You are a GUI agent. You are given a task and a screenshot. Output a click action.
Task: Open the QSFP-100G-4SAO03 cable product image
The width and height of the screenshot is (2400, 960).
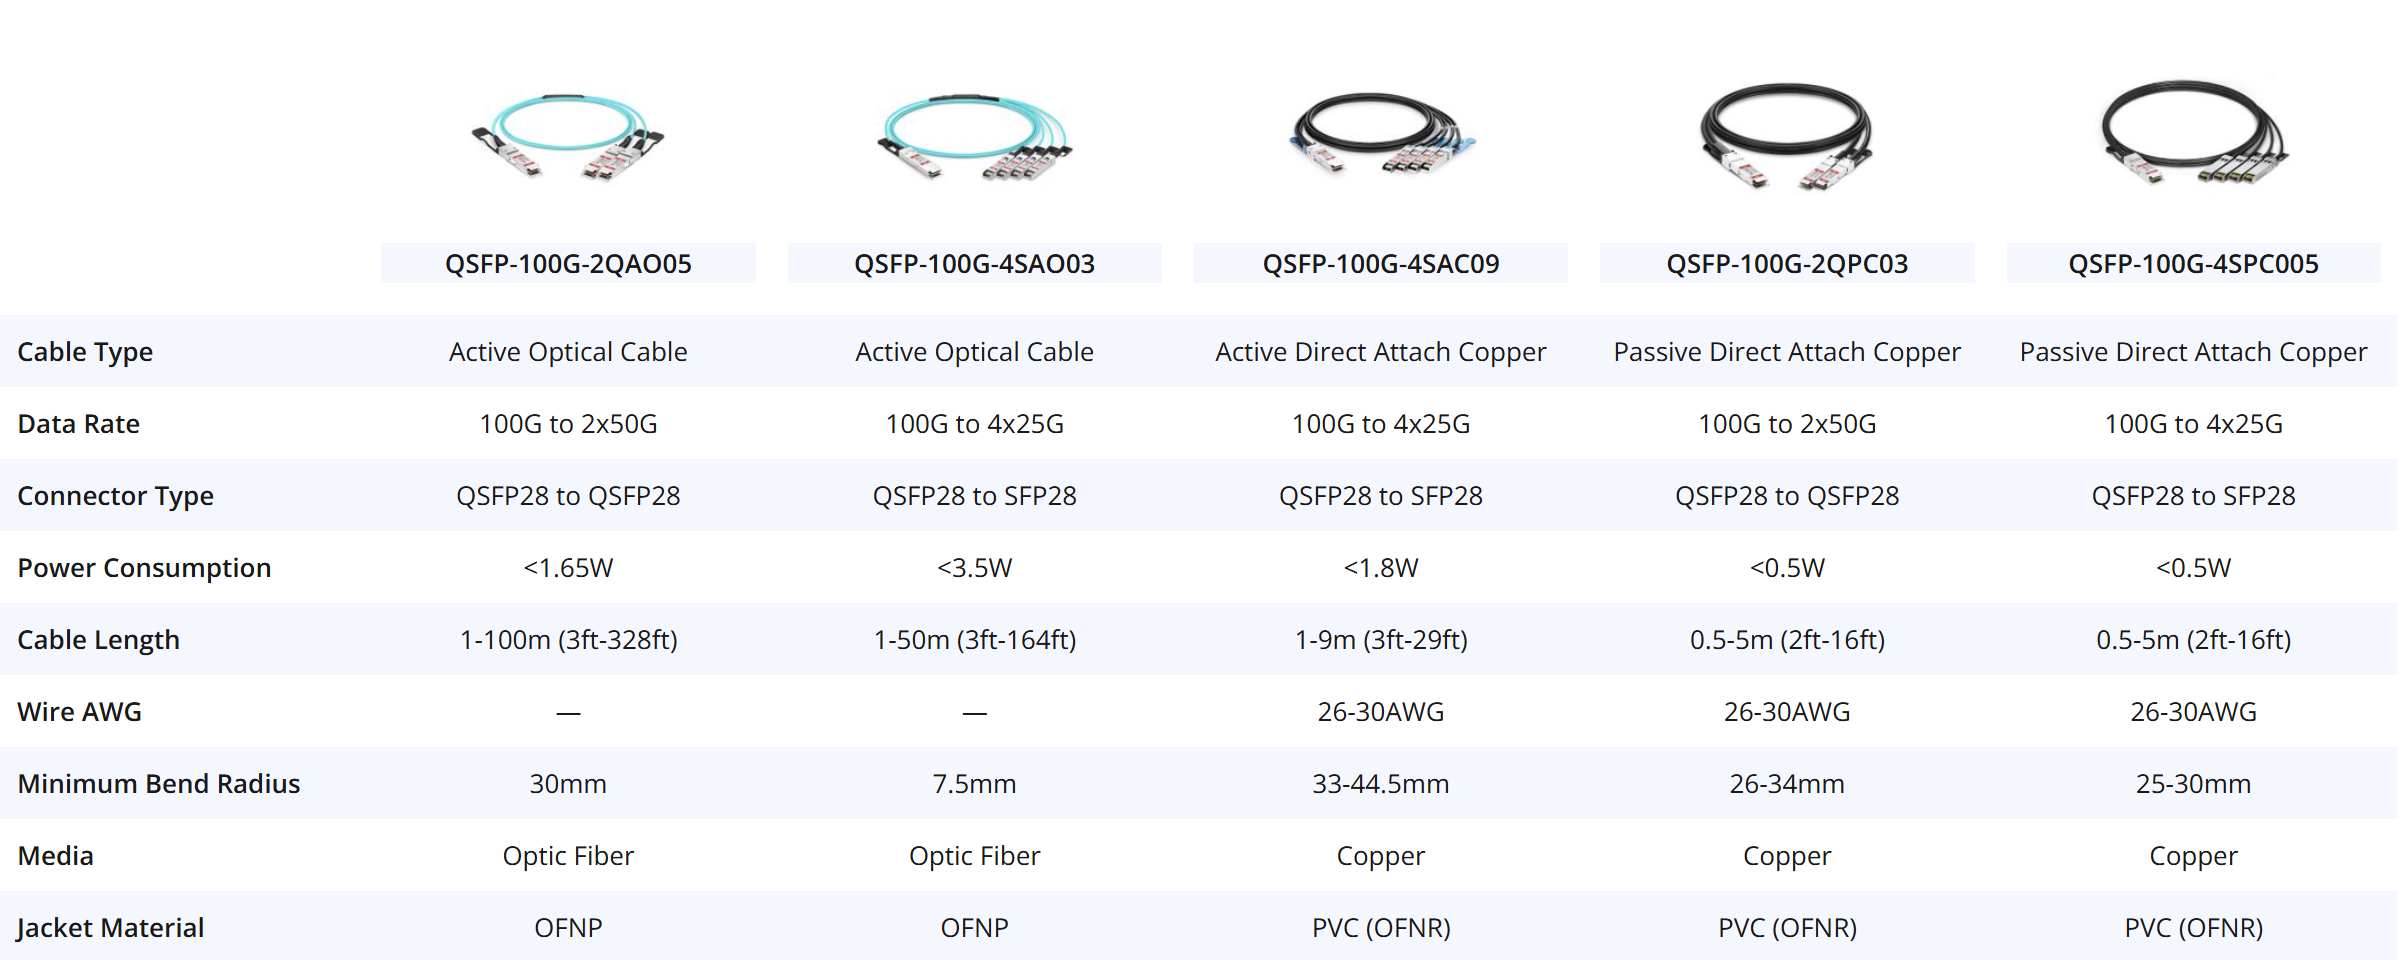pyautogui.click(x=974, y=137)
